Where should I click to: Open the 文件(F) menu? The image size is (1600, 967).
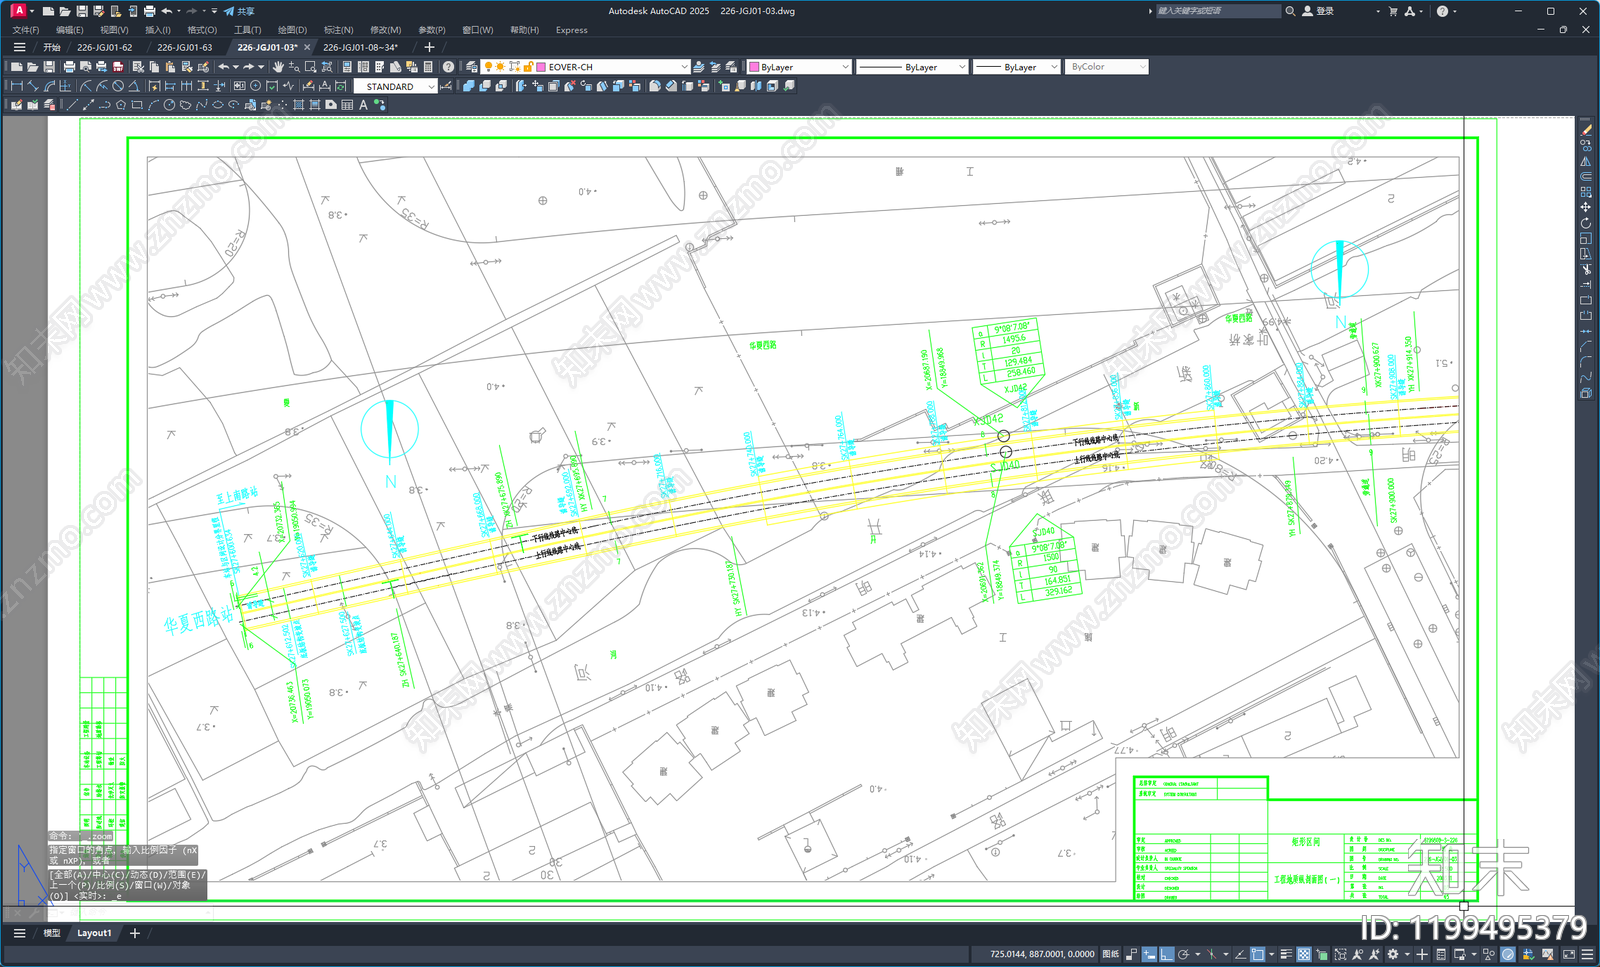(26, 30)
